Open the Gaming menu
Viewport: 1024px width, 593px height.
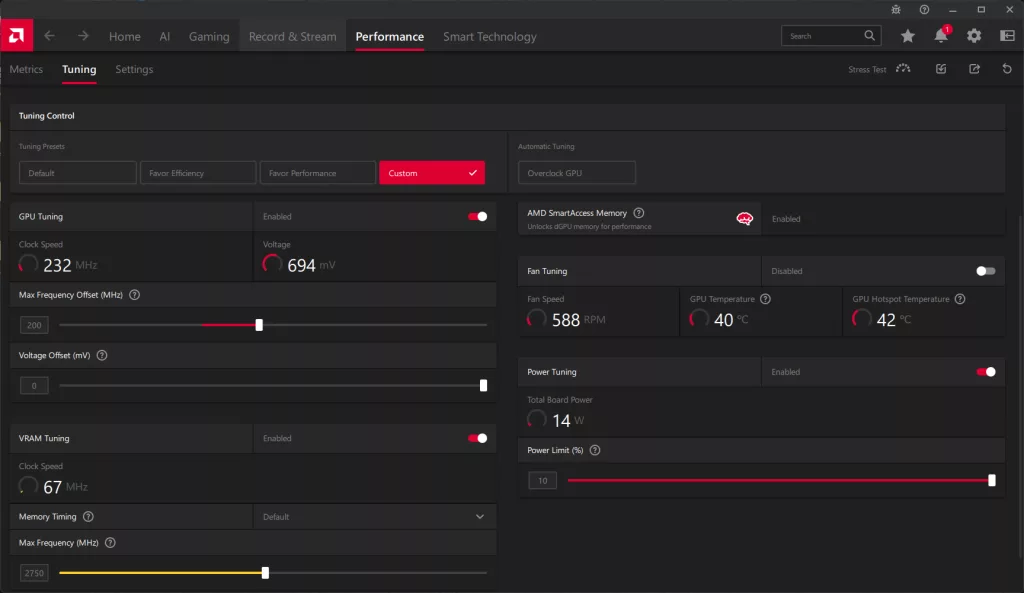[x=209, y=36]
